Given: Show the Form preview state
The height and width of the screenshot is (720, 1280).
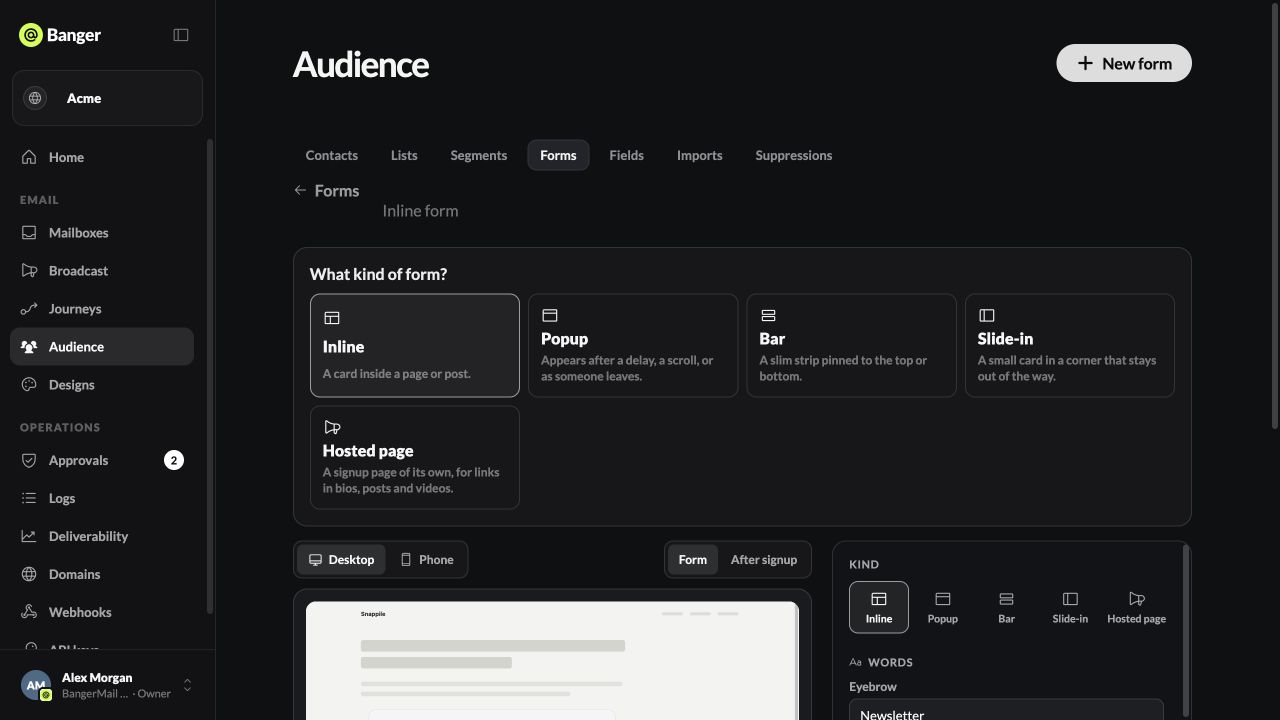Looking at the screenshot, I should pyautogui.click(x=693, y=560).
